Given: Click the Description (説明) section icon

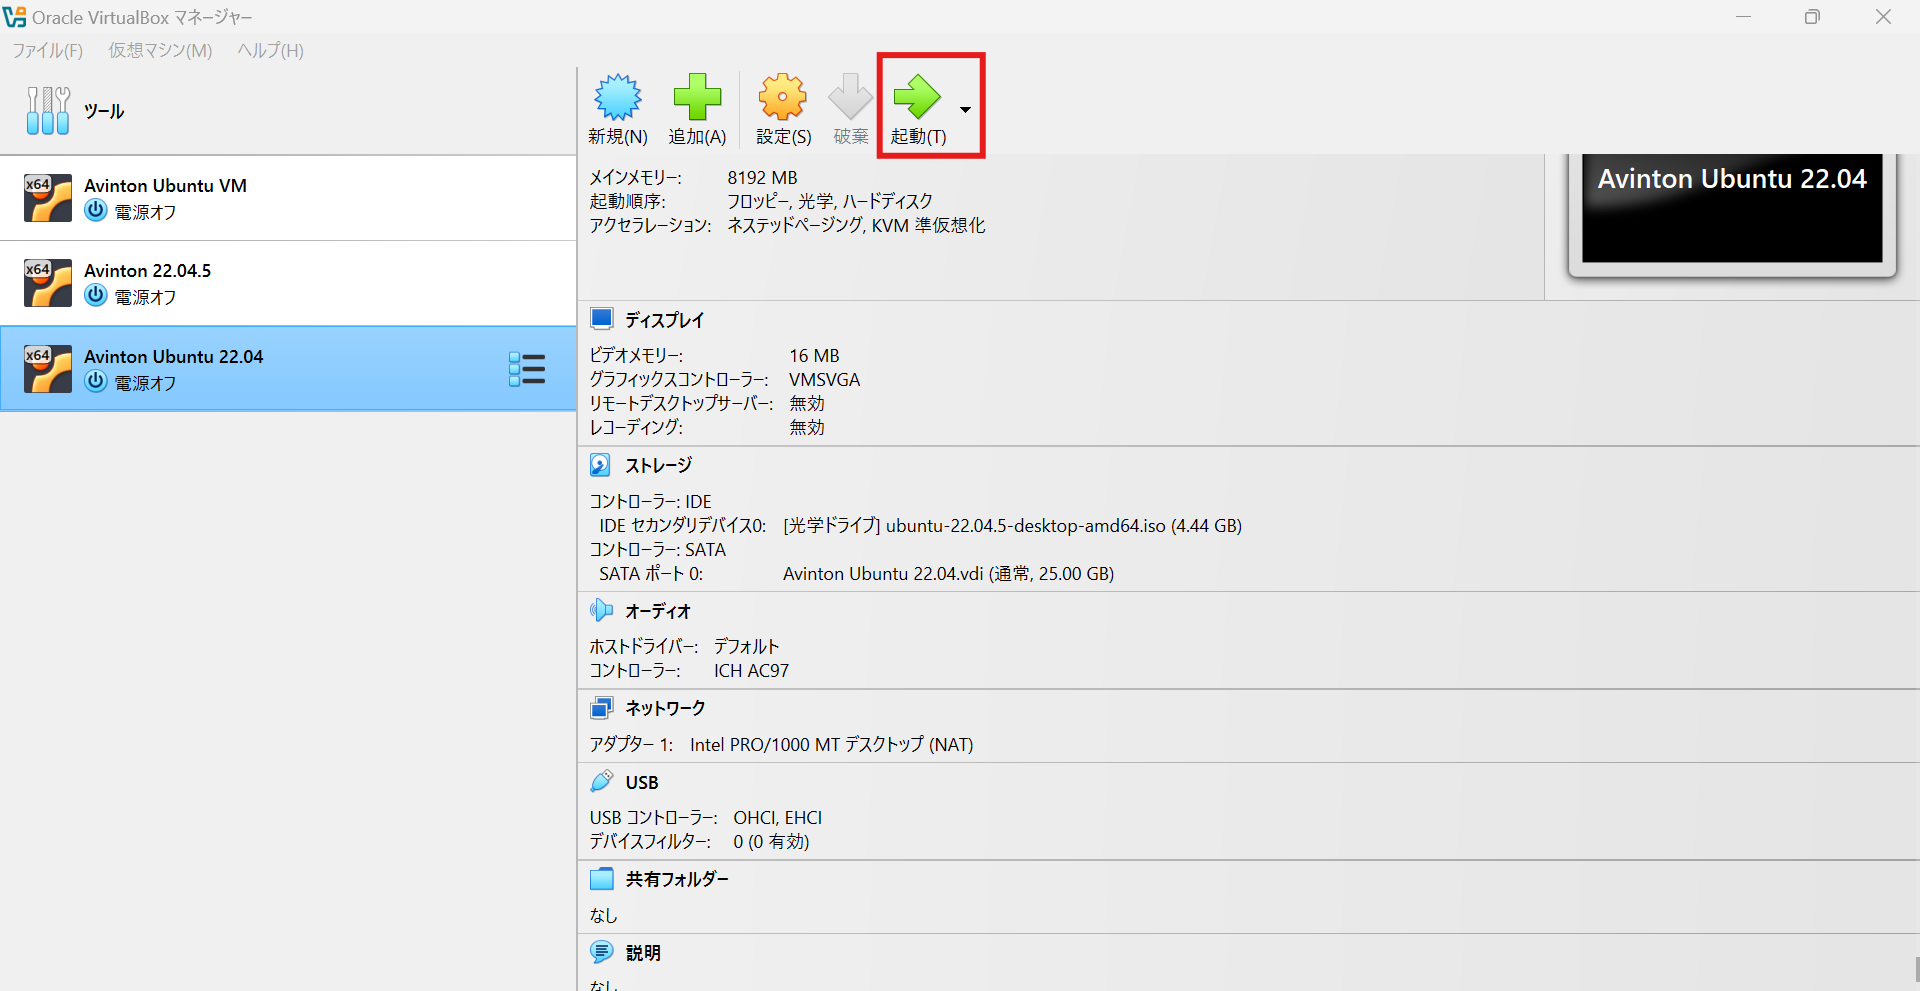Looking at the screenshot, I should coord(601,952).
